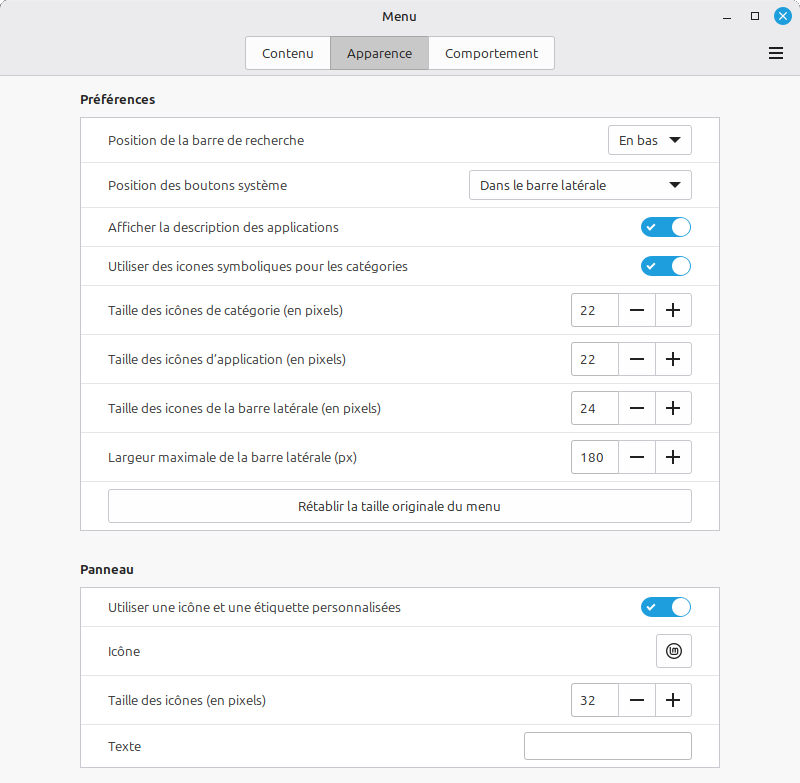Increase maximum sidebar width with plus
Viewport: 800px width, 783px height.
pos(673,457)
